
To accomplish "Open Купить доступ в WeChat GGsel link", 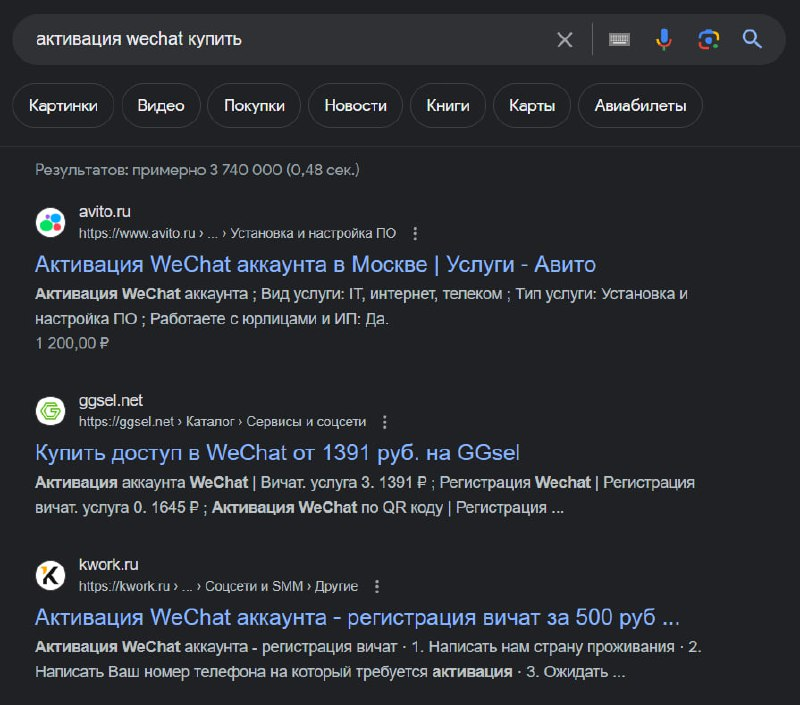I will click(278, 452).
